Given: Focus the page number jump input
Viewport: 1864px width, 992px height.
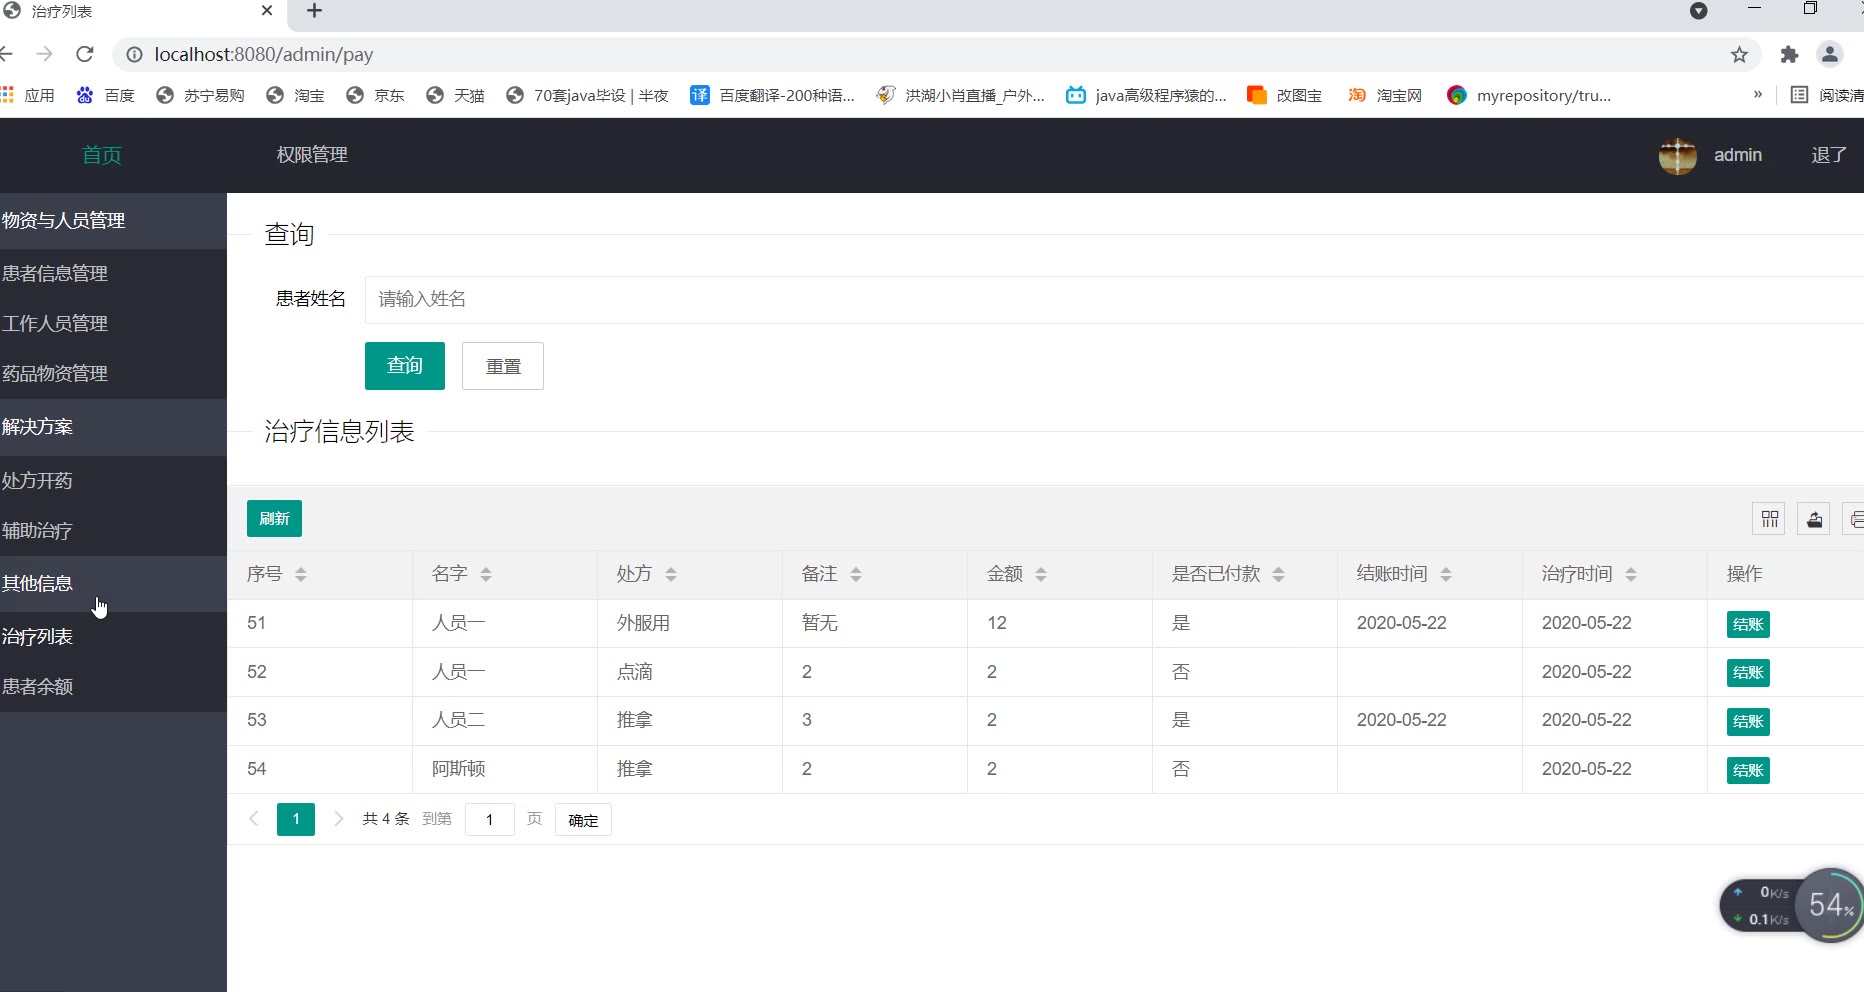Looking at the screenshot, I should (490, 820).
